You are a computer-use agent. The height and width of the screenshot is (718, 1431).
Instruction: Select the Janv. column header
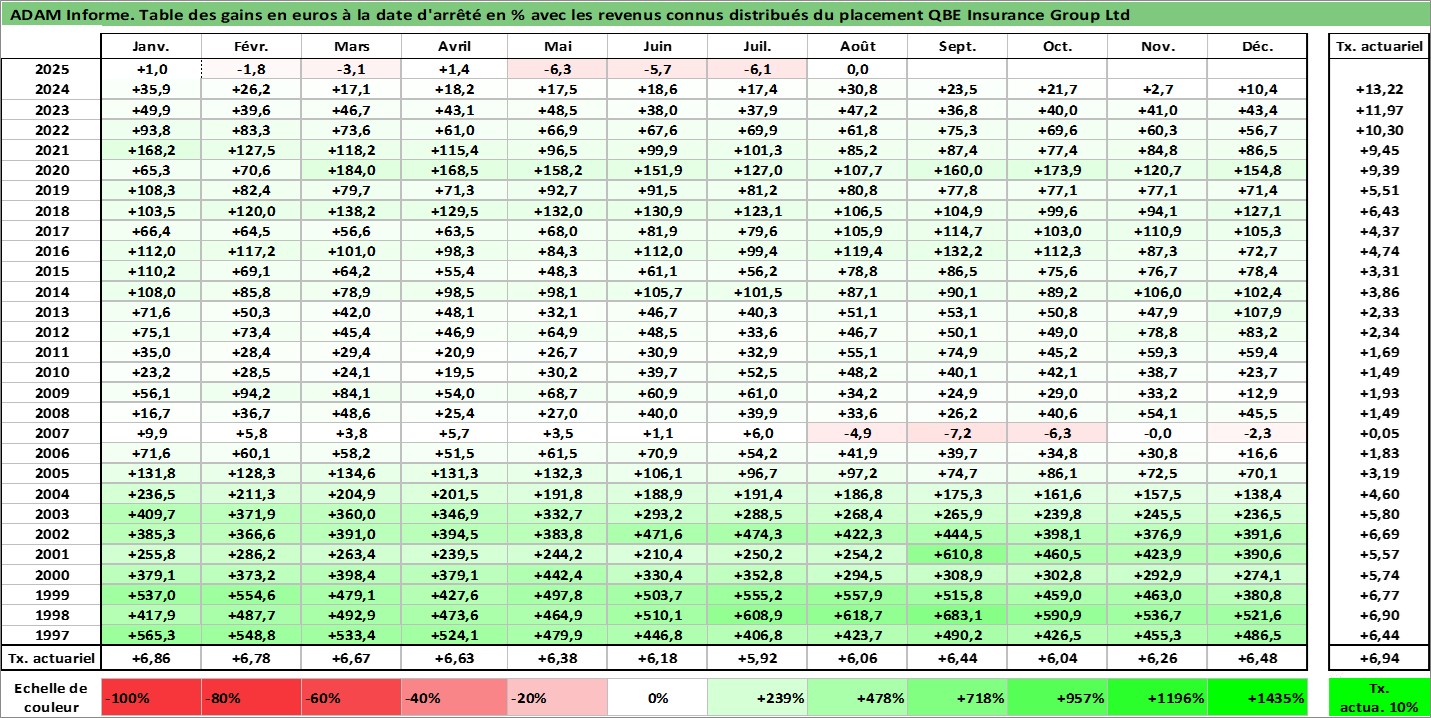point(151,47)
